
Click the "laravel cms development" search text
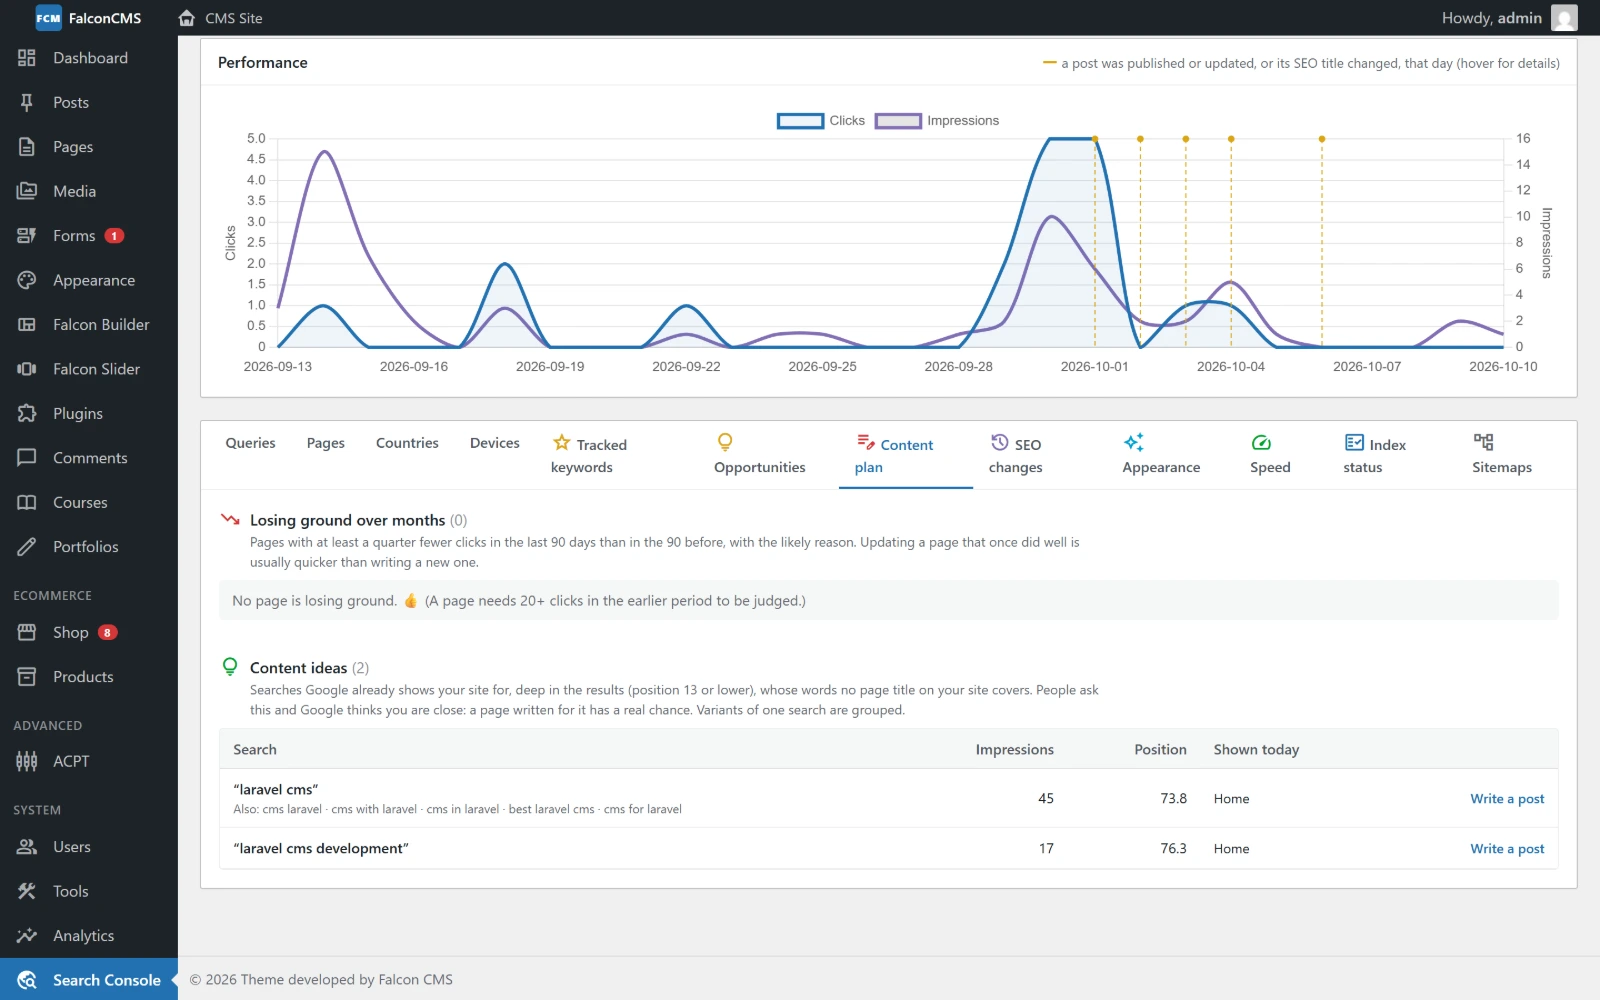tap(321, 849)
